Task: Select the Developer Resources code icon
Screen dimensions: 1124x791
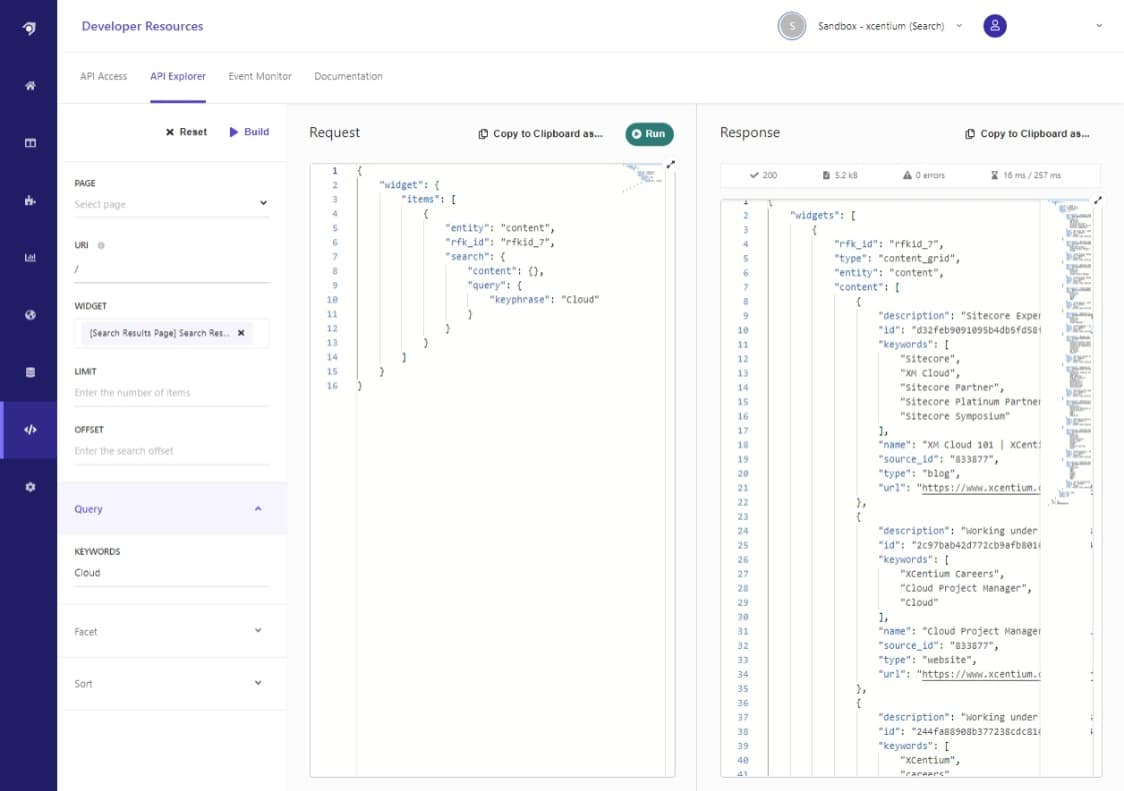Action: click(30, 430)
